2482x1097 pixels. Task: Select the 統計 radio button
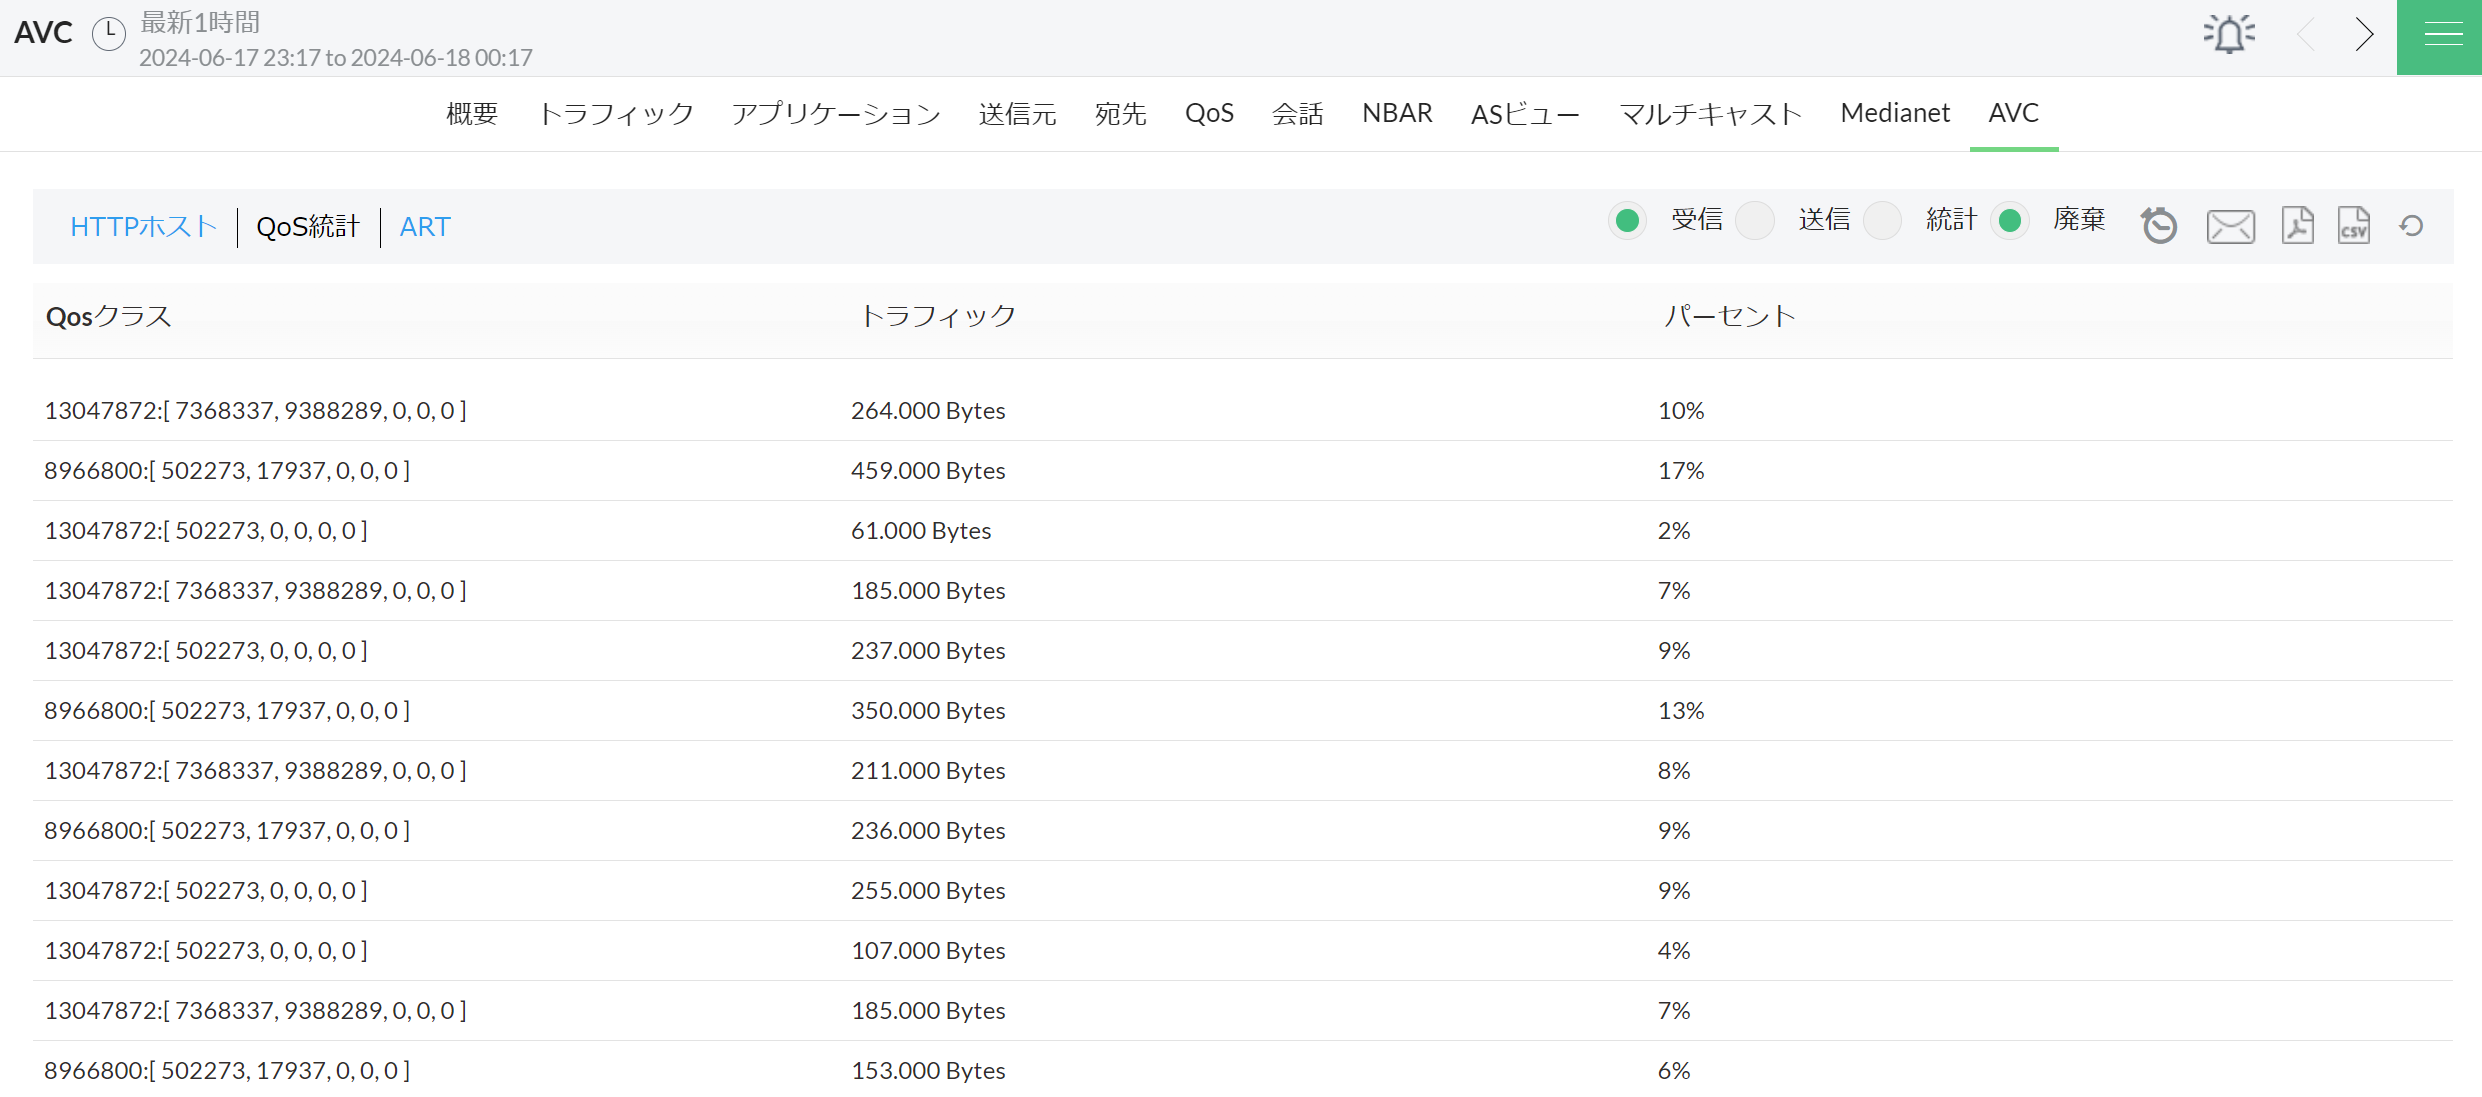point(1882,220)
